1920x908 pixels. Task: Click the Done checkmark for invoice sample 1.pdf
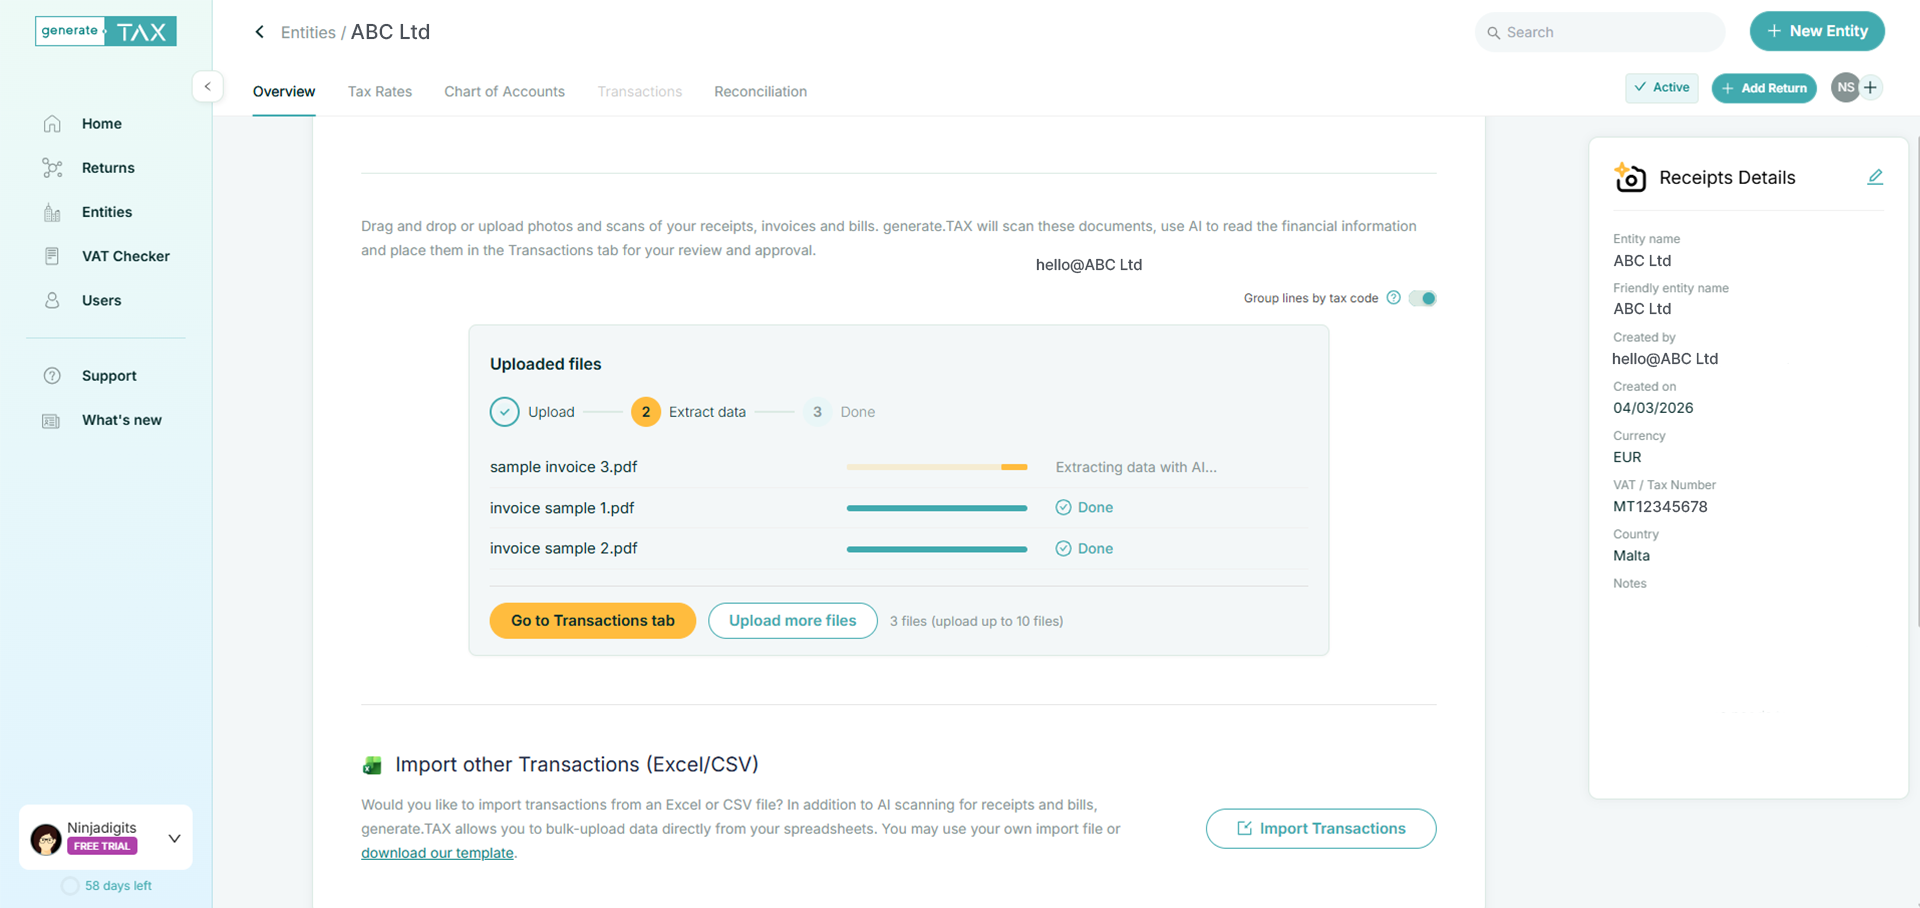(x=1064, y=507)
